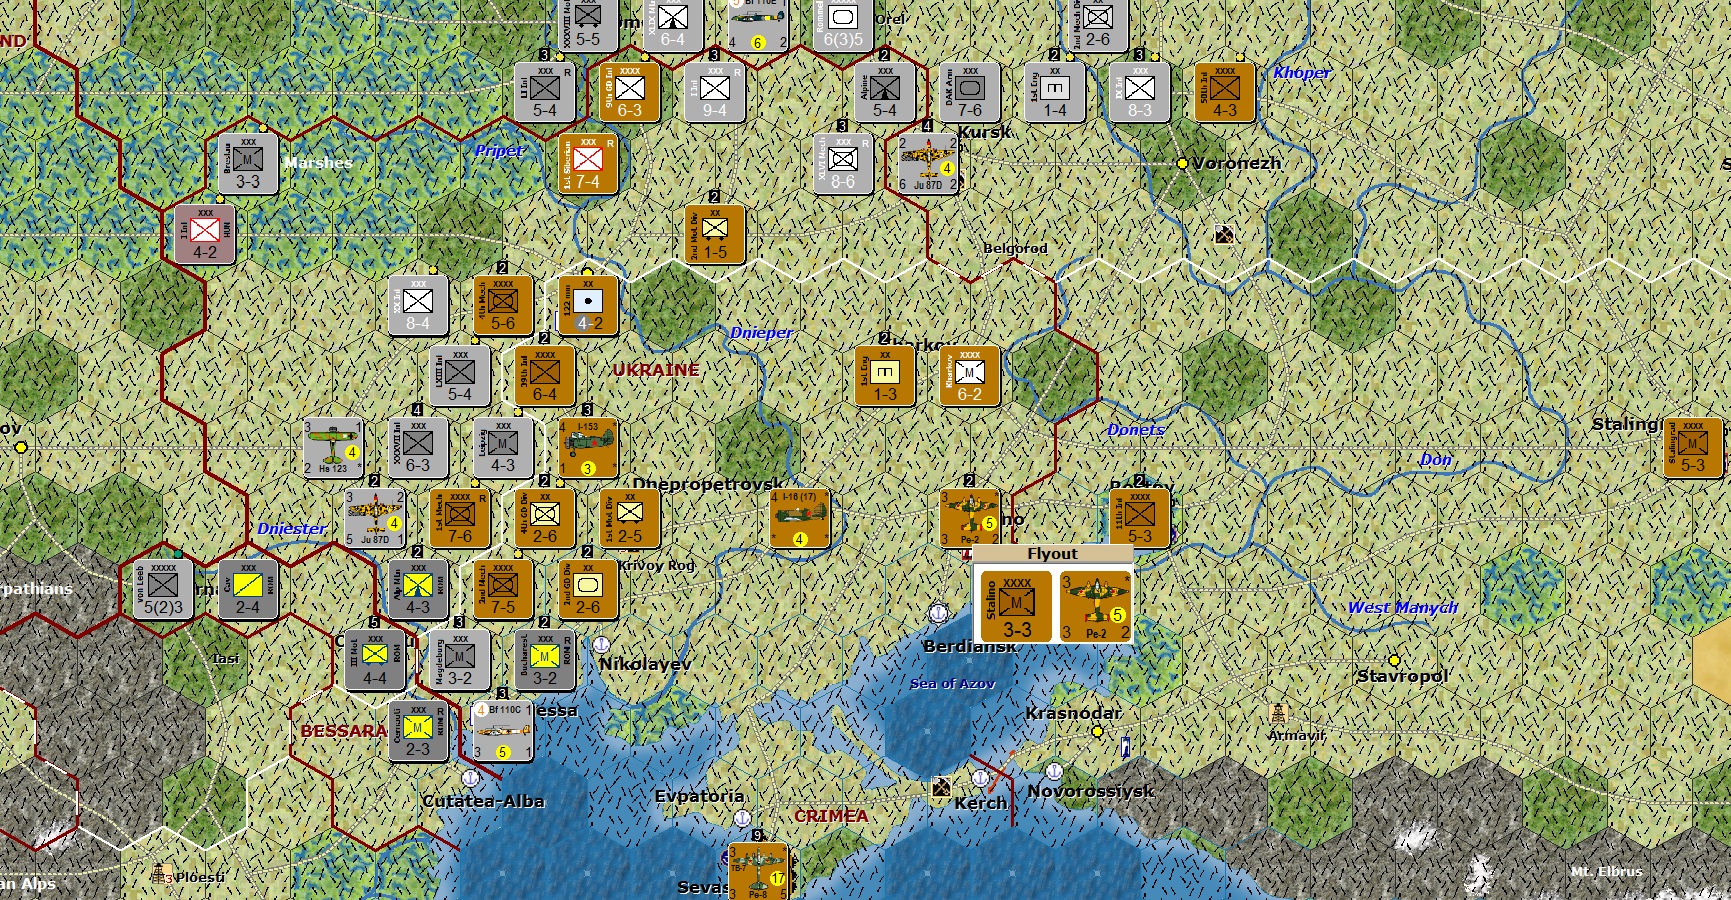This screenshot has width=1731, height=900.
Task: Select the I-153 fighter counter
Action: [589, 447]
